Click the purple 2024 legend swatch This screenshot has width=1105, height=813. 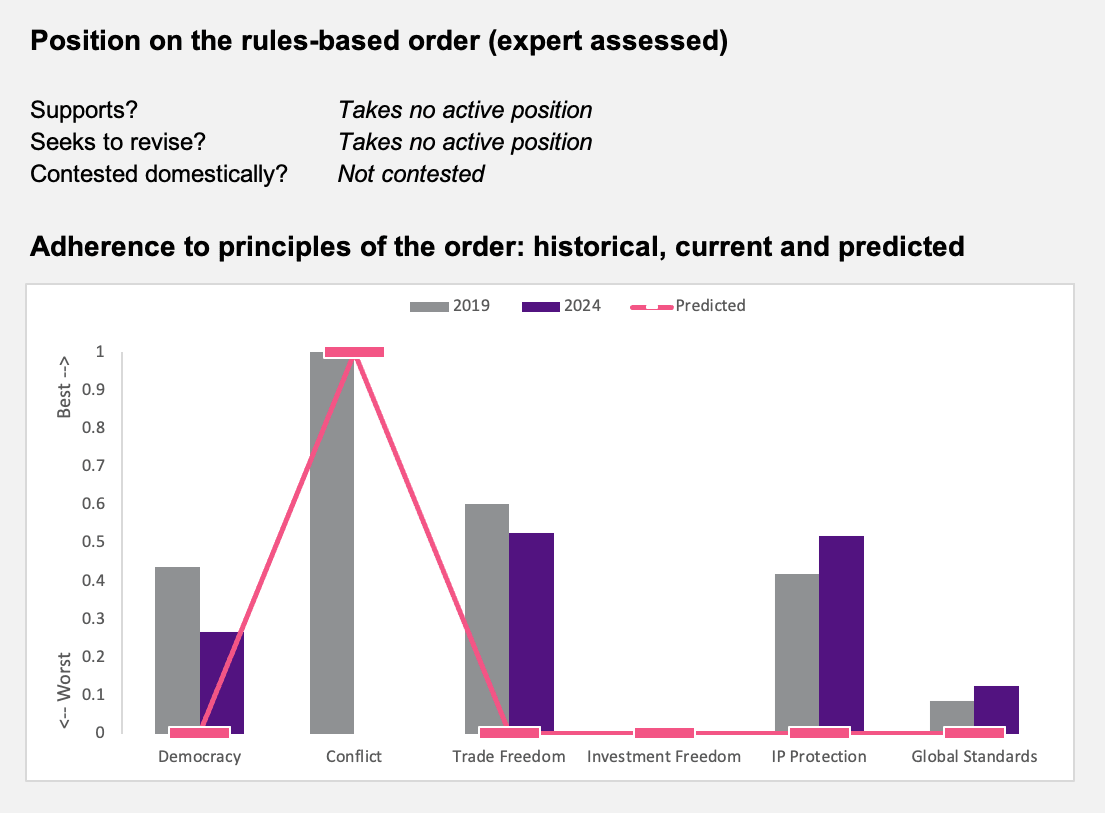[x=541, y=306]
